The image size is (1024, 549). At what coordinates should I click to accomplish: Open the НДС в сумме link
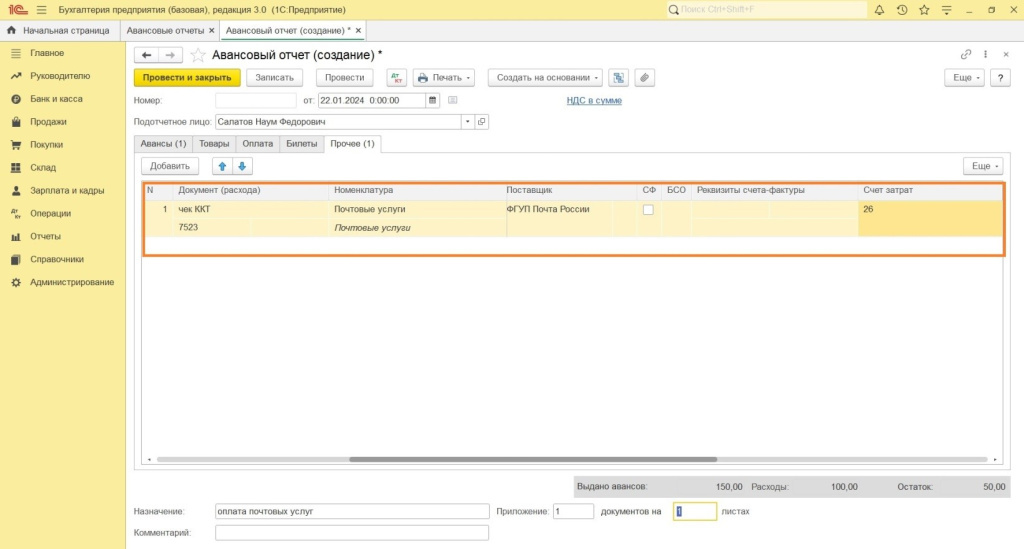tap(594, 100)
